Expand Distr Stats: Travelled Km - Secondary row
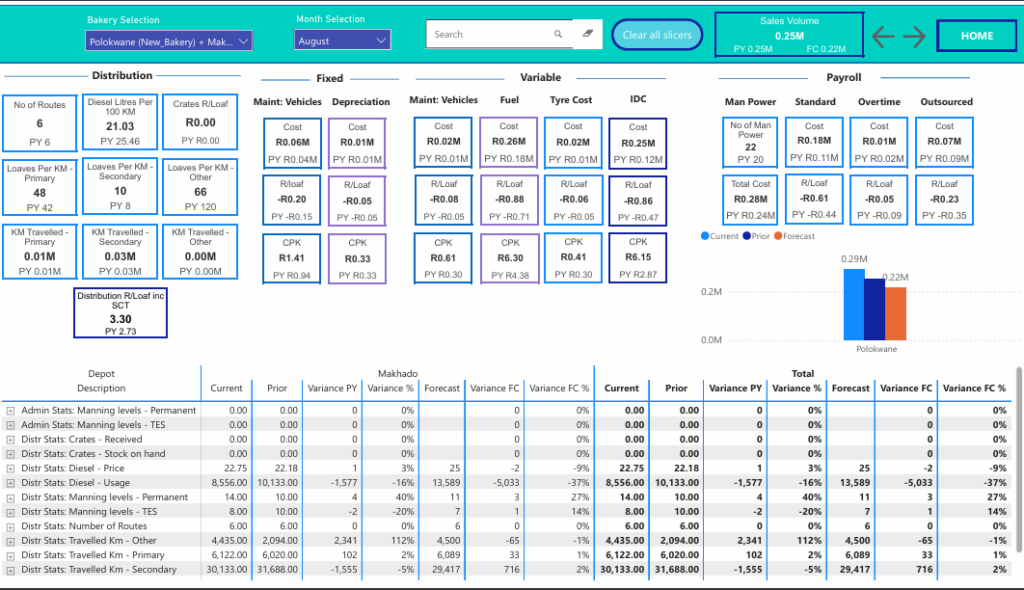This screenshot has height=590, width=1024. [x=11, y=570]
